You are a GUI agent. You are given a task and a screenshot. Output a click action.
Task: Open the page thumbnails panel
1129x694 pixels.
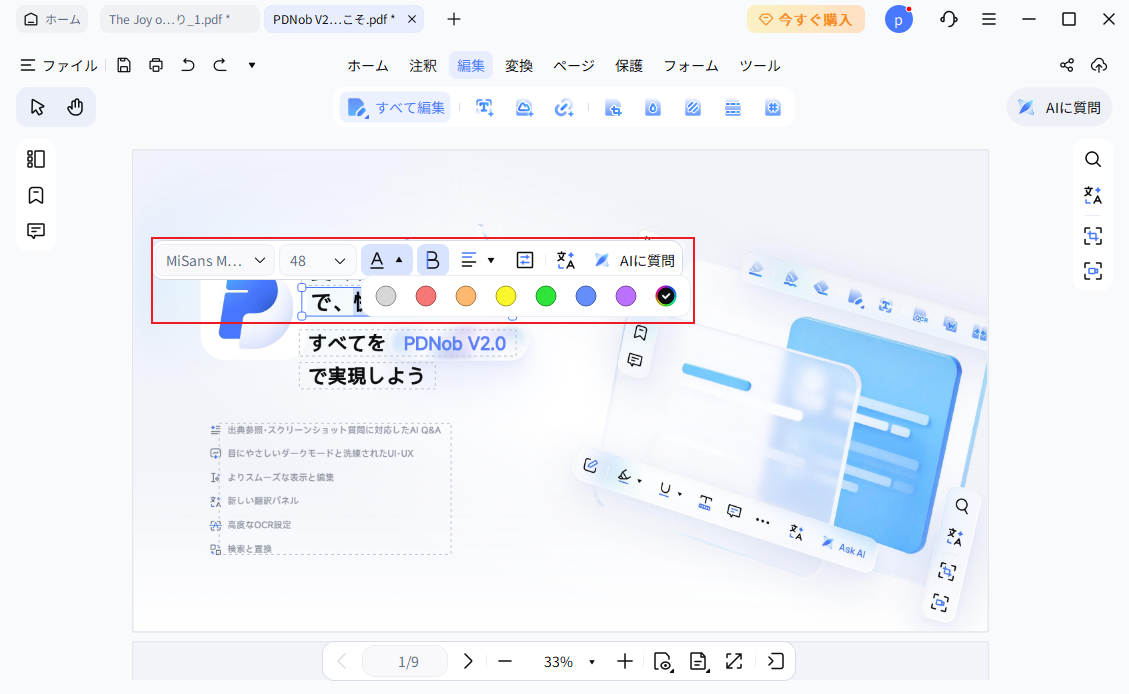(x=35, y=158)
